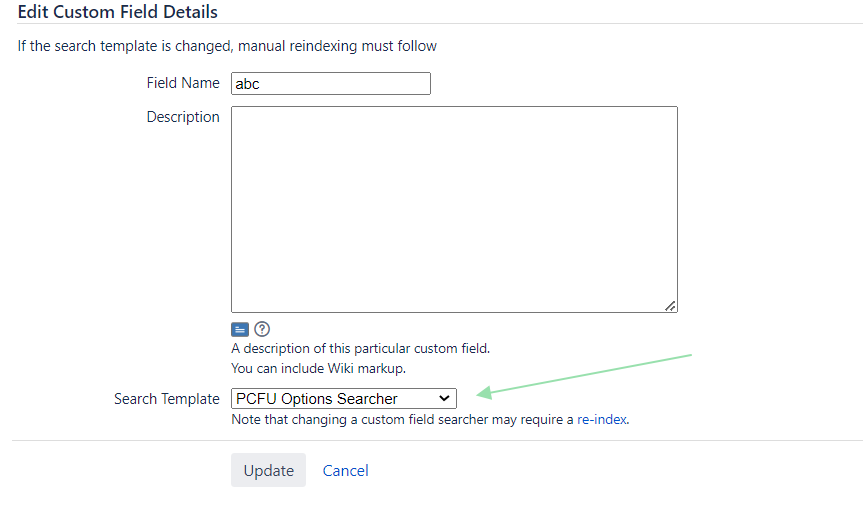Click the 'Note that changing a custom field searcher' text
This screenshot has height=526, width=863.
click(361, 420)
